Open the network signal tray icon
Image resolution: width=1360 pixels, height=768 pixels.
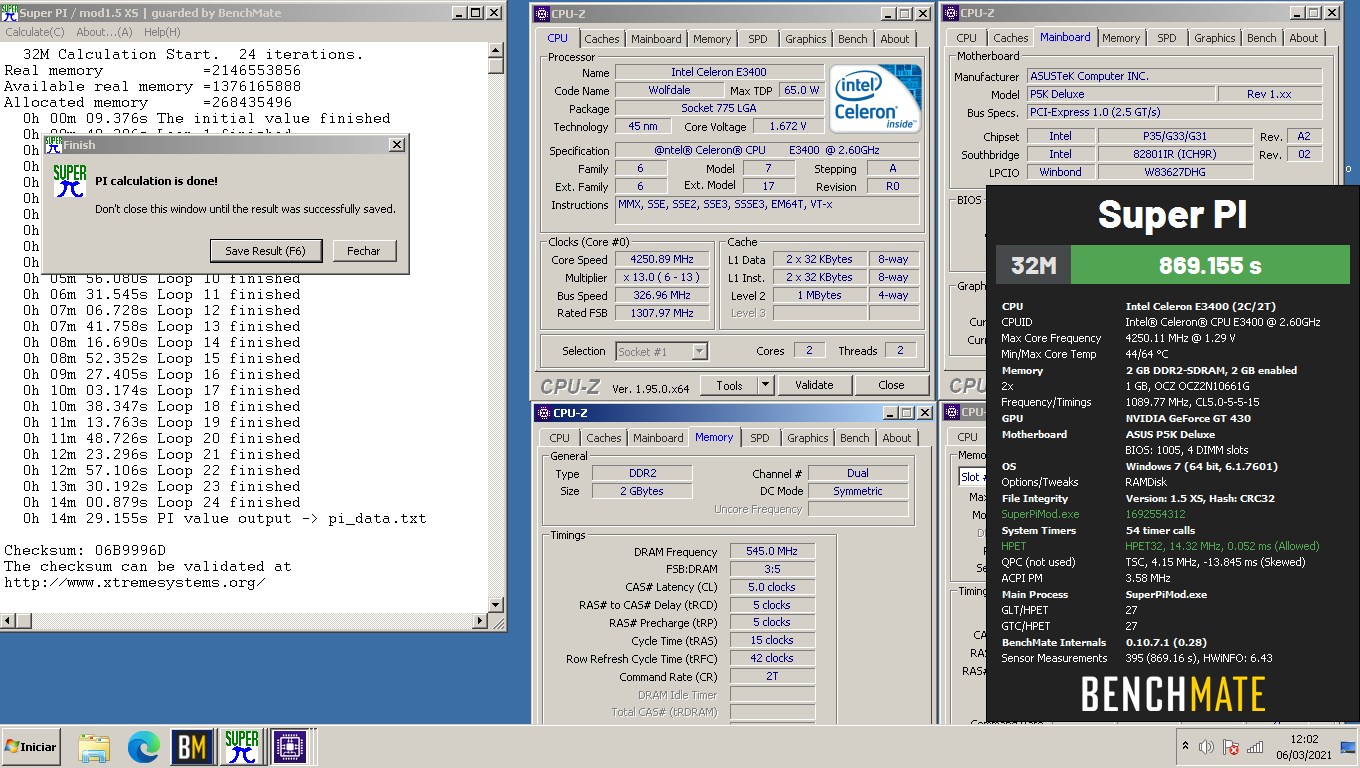click(x=1255, y=747)
